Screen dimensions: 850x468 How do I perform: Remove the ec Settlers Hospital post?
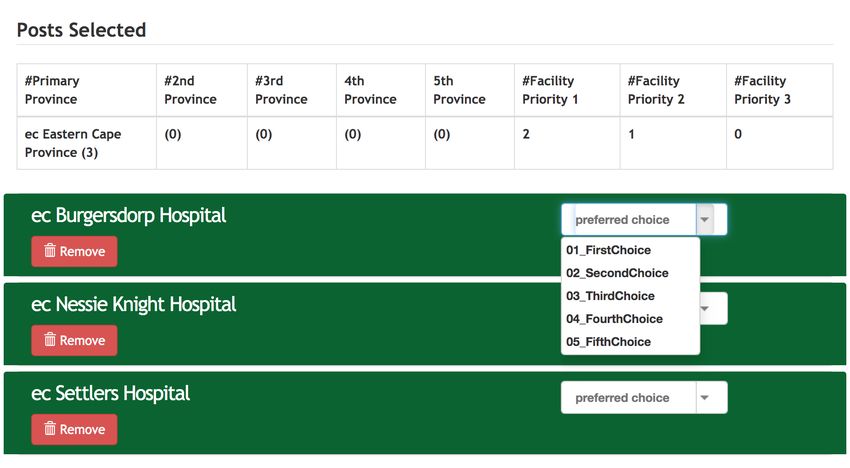click(x=74, y=429)
